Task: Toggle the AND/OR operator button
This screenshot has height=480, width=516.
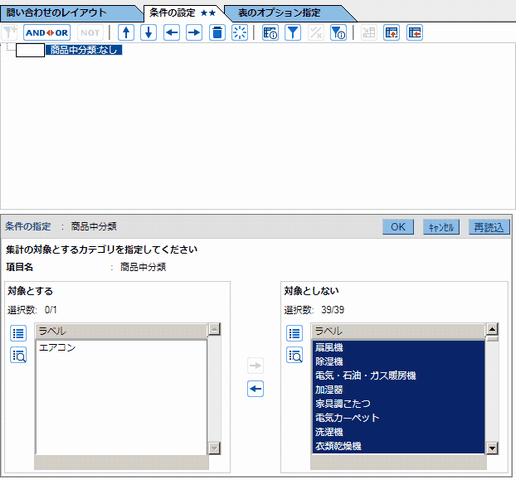Action: (47, 33)
